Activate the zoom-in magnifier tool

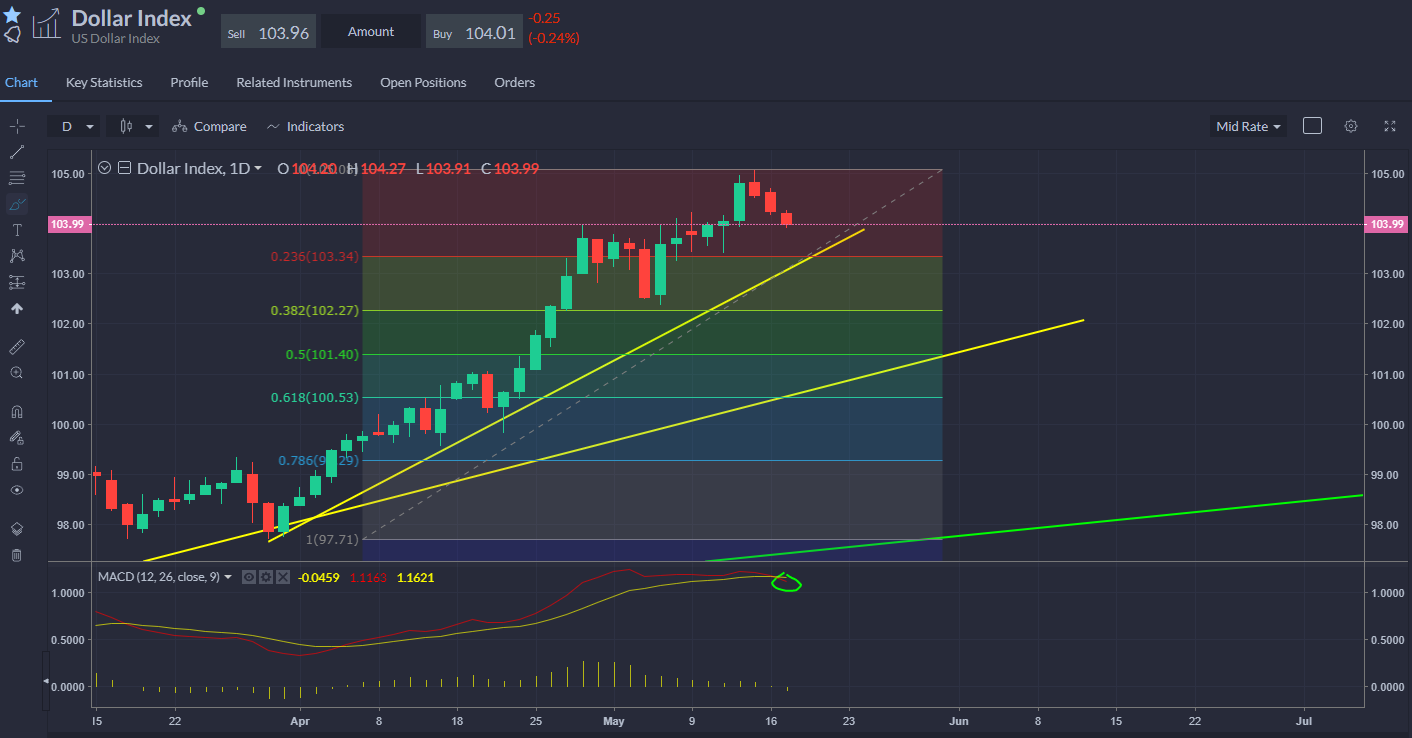17,372
